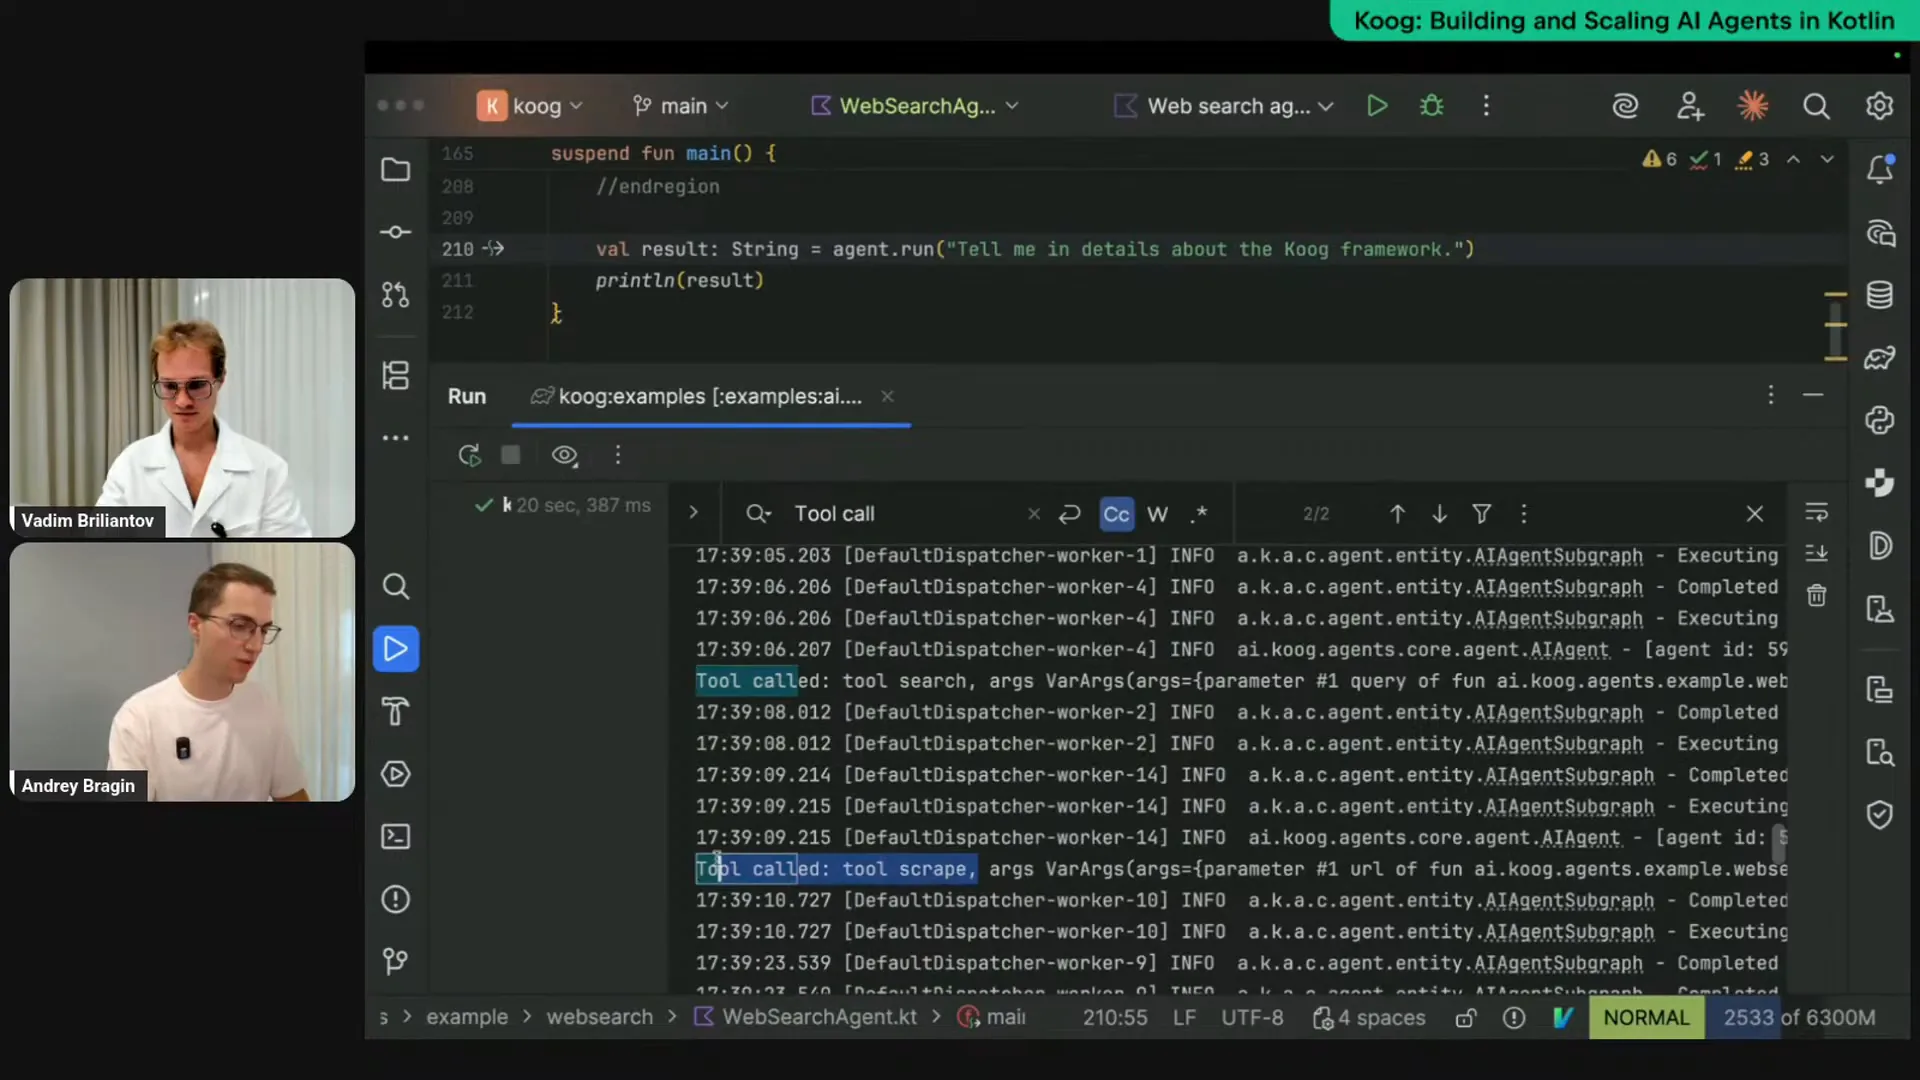Click the memory indicator 2533 of 6300M
This screenshot has width=1920, height=1080.
point(1799,1018)
